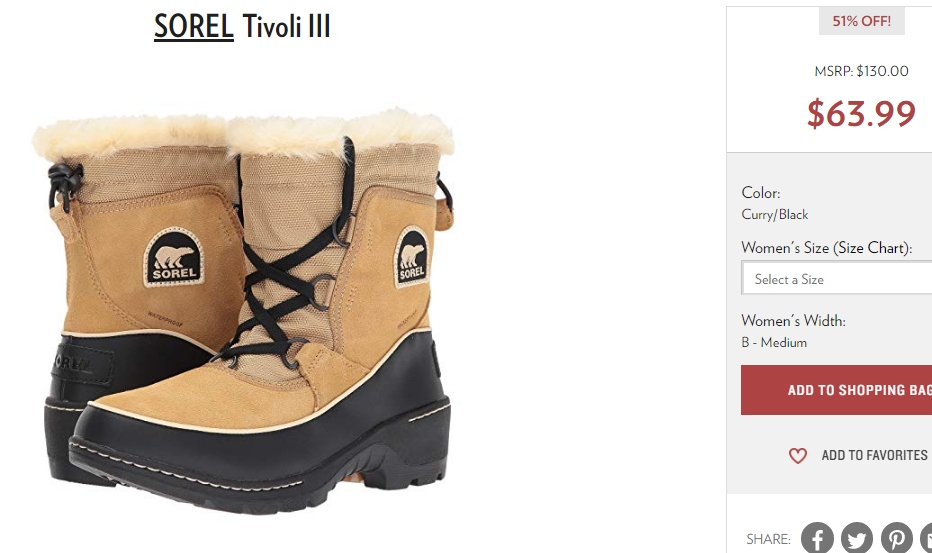The height and width of the screenshot is (553, 932).
Task: Click the Women's Width label
Action: coord(794,321)
